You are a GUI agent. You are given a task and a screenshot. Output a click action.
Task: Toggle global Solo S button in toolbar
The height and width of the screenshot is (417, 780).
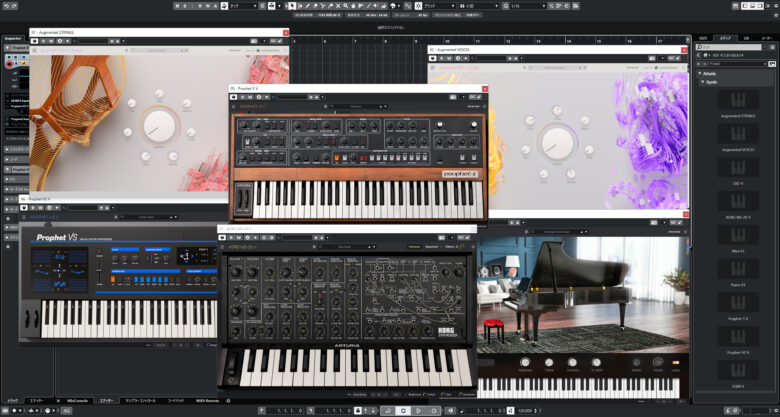coord(185,6)
